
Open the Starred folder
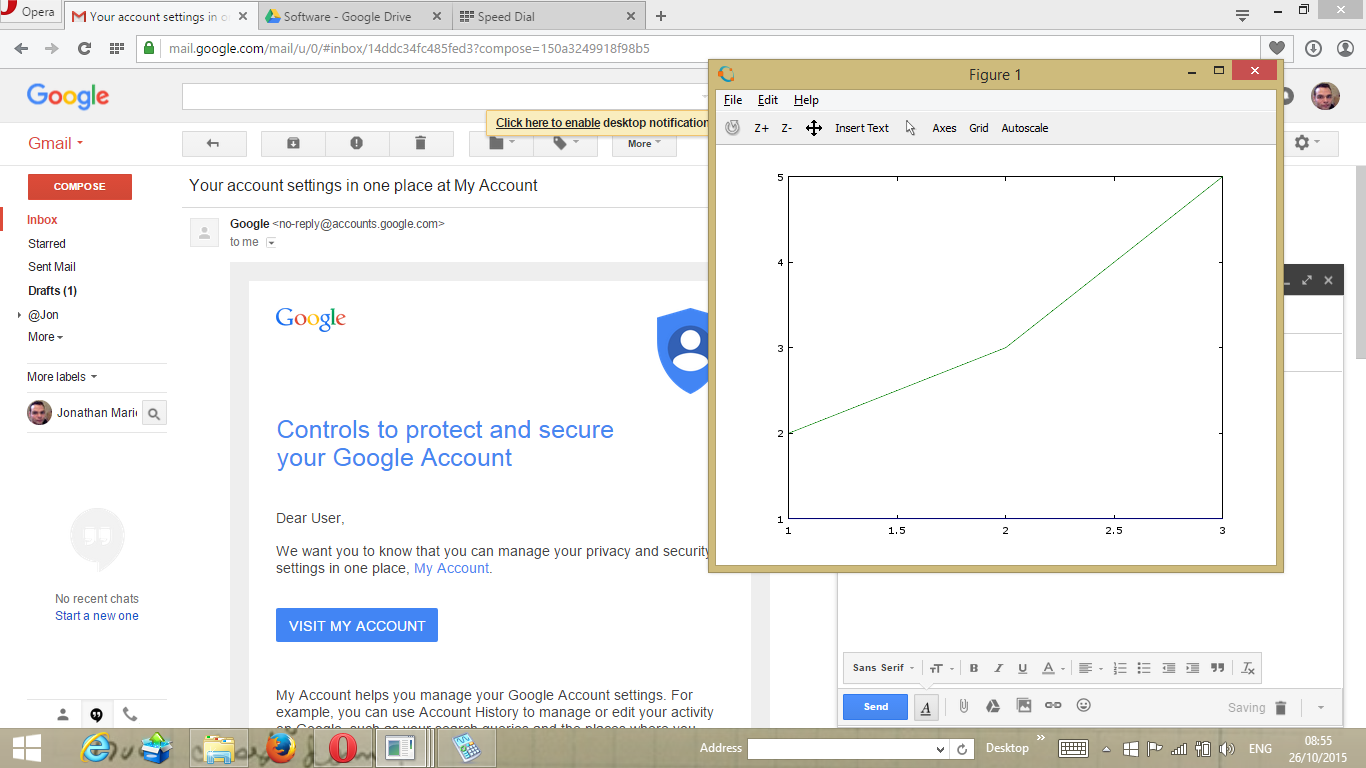pyautogui.click(x=47, y=244)
